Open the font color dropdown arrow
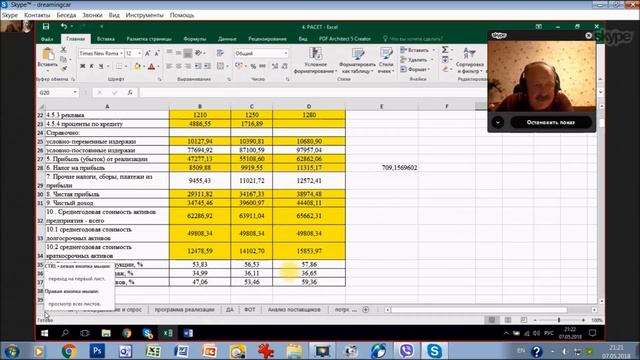This screenshot has height=360, width=640. [x=158, y=67]
